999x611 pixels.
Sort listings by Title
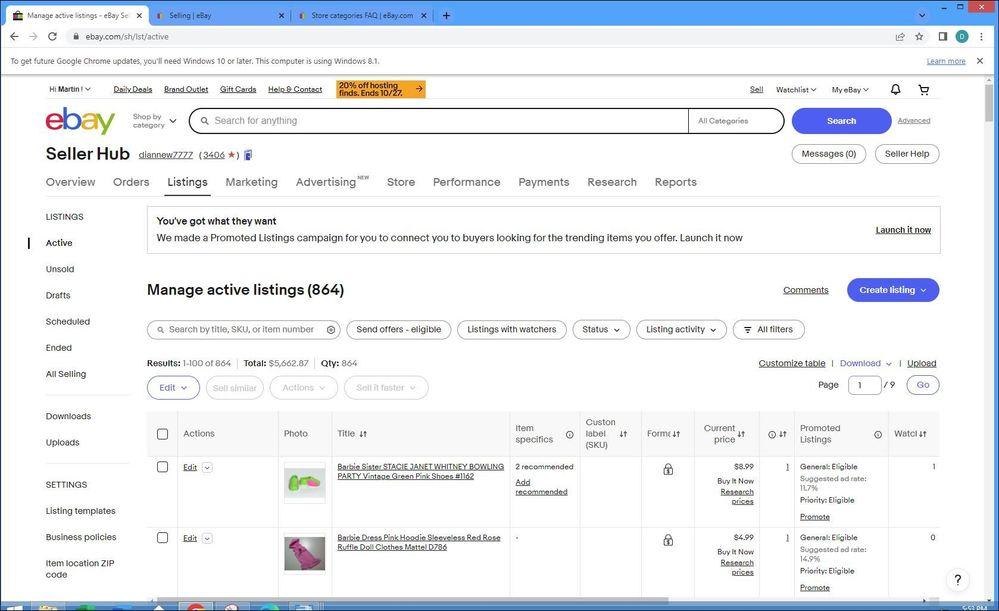(x=363, y=434)
